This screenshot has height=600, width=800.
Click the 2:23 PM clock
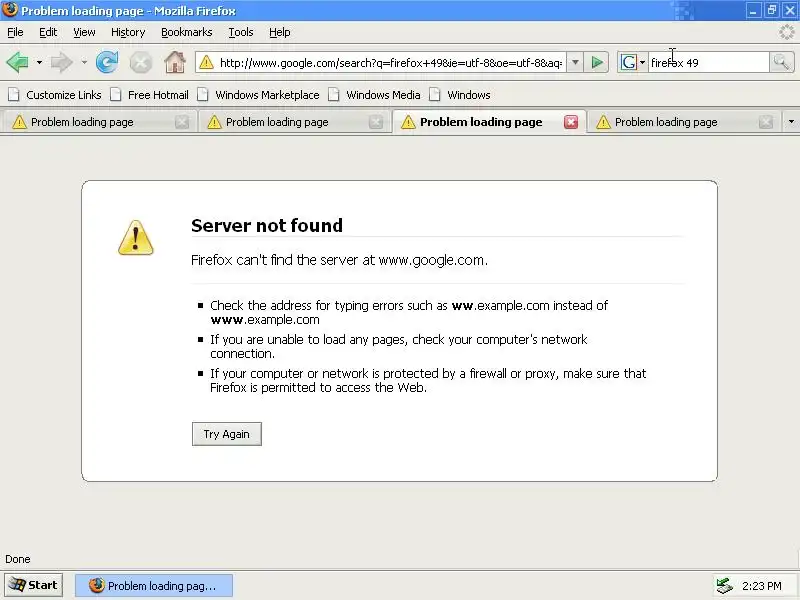762,586
